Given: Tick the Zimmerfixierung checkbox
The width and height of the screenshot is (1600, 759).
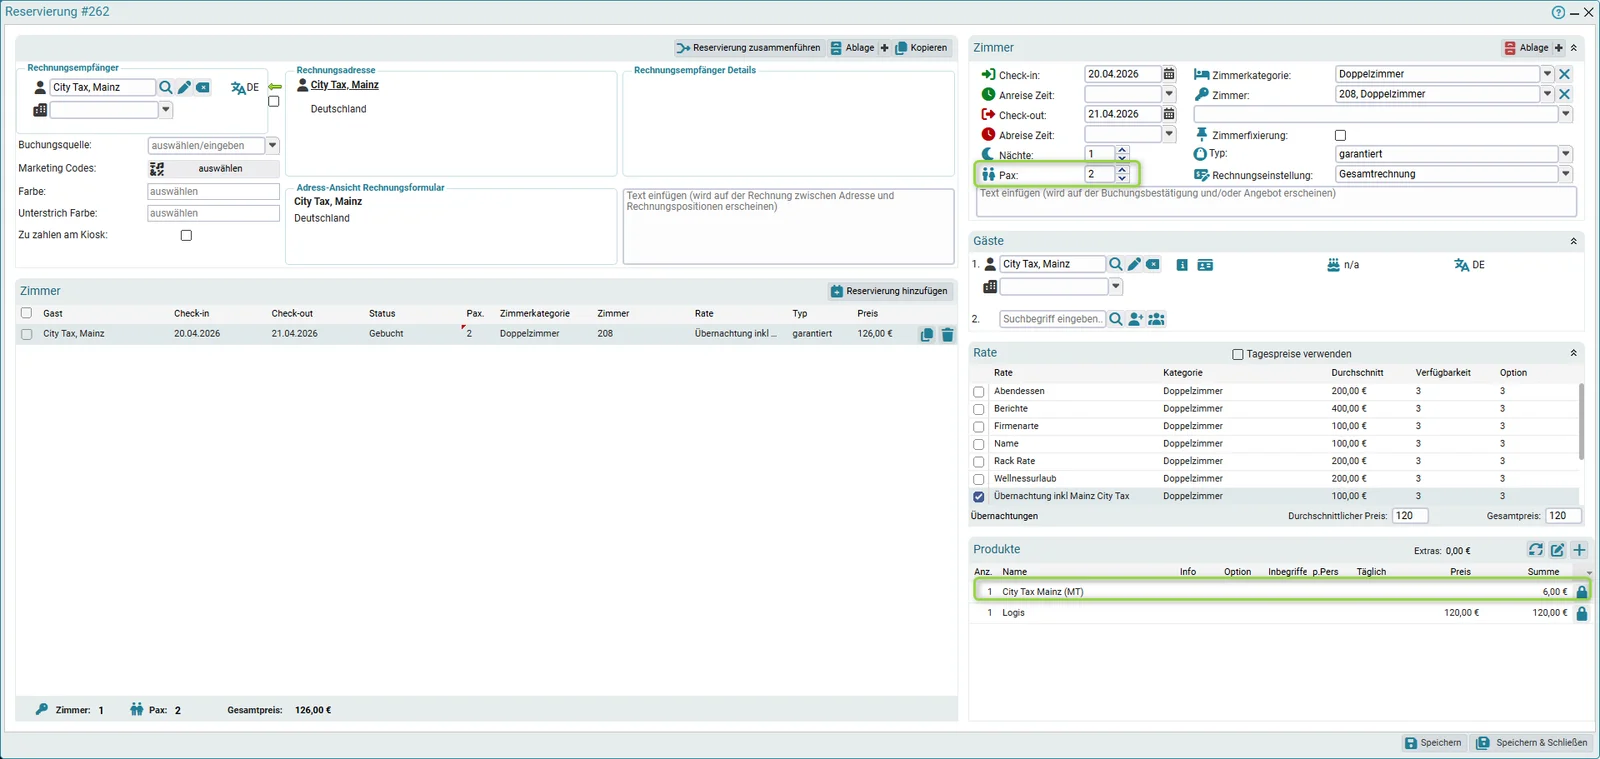Looking at the screenshot, I should point(1341,135).
